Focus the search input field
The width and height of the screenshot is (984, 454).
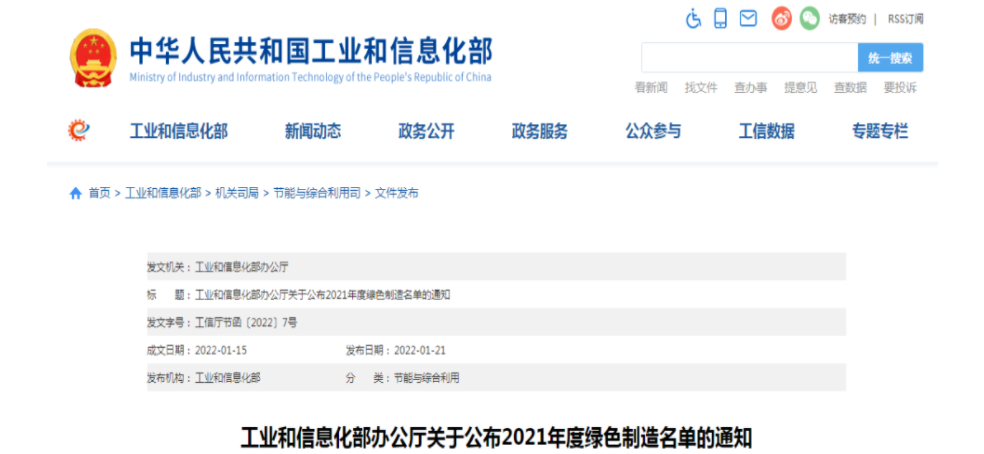[x=749, y=58]
